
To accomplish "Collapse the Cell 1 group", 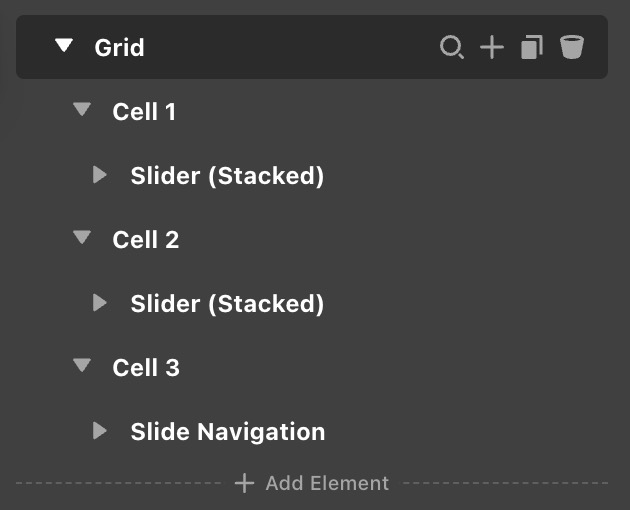I will (x=82, y=110).
